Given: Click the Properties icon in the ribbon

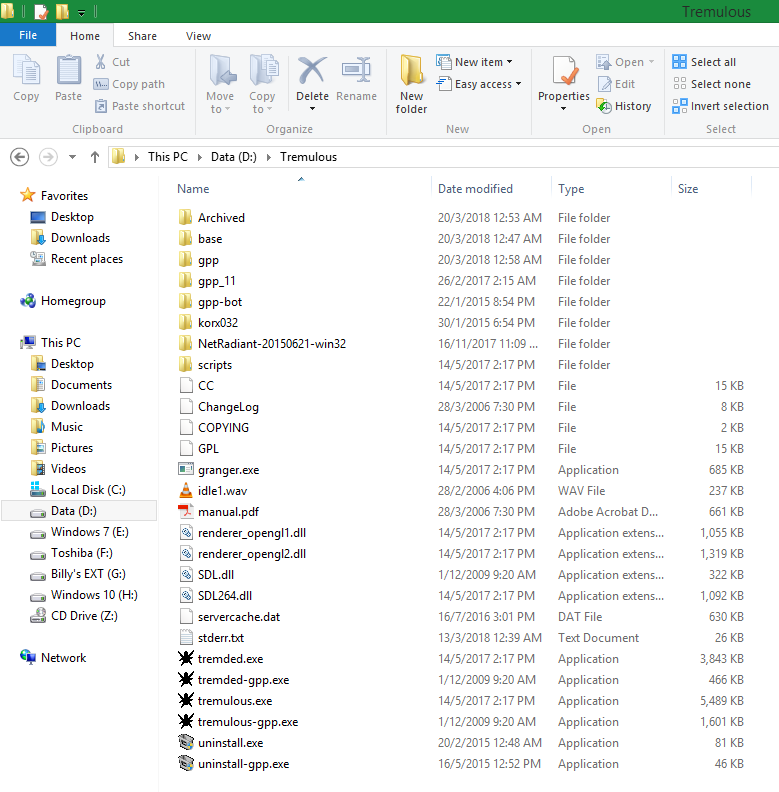Looking at the screenshot, I should tap(564, 72).
